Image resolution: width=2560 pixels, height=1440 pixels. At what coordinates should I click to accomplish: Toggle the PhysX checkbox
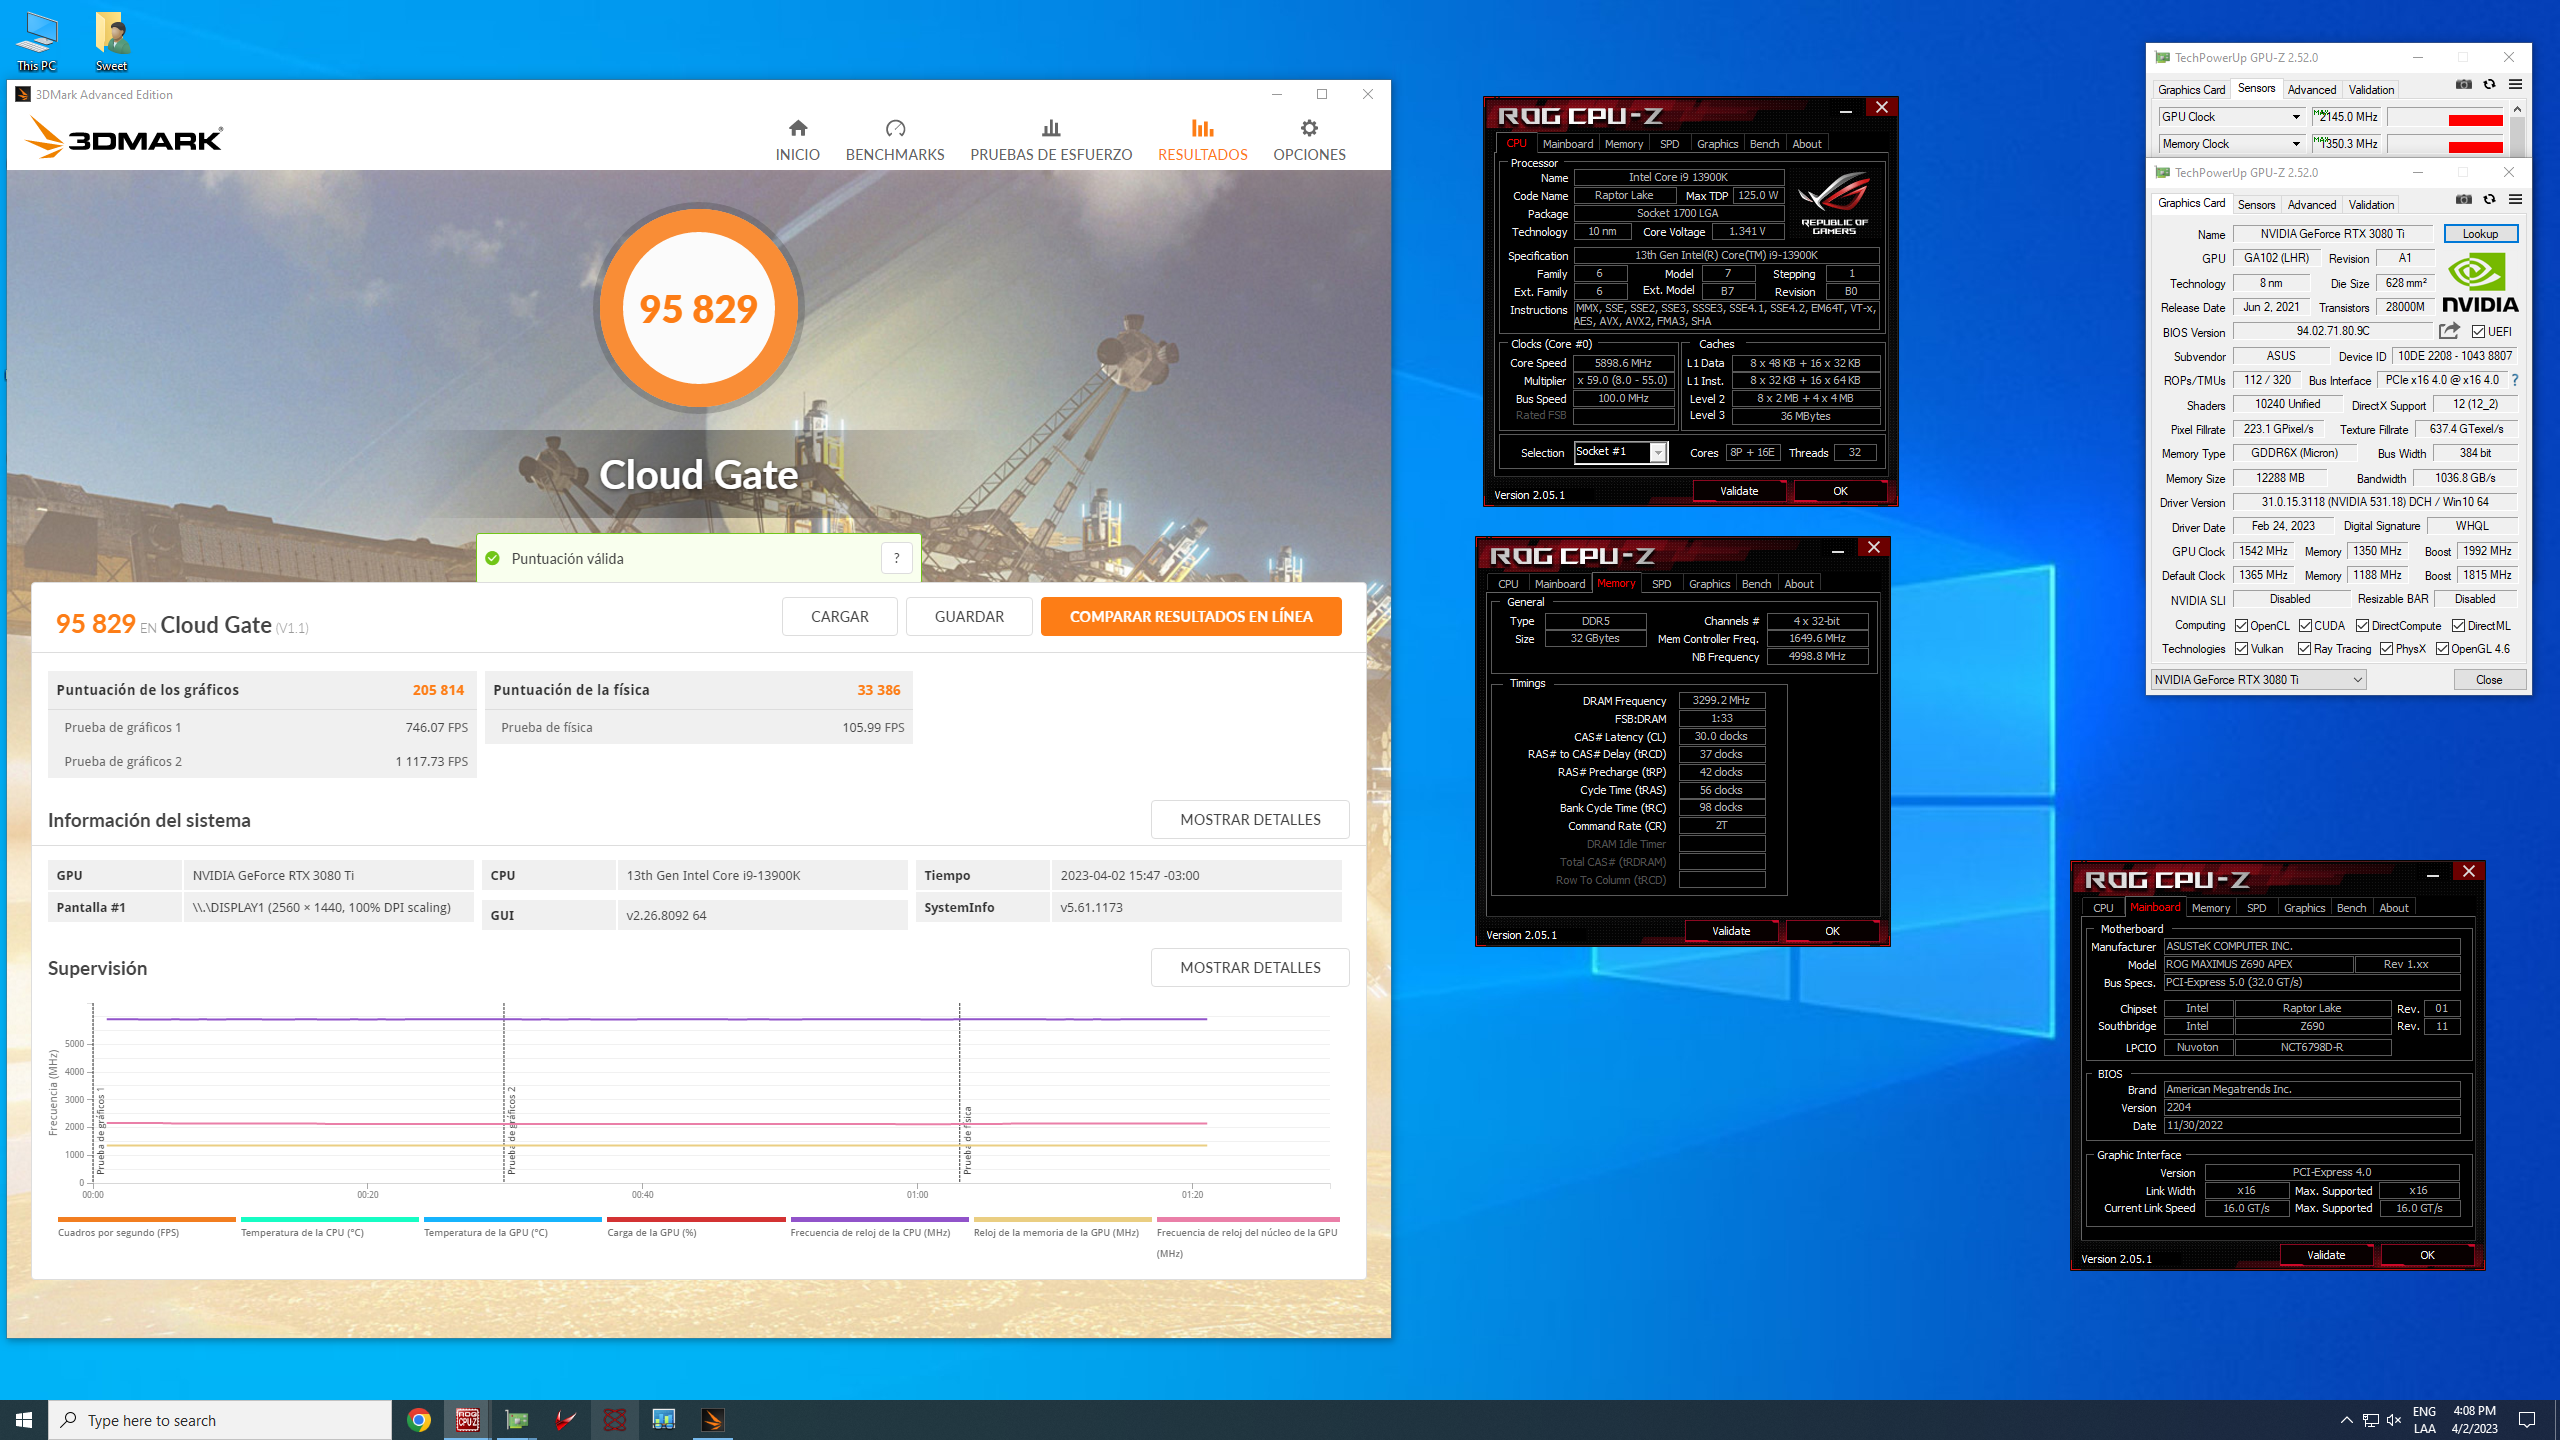[x=2386, y=649]
